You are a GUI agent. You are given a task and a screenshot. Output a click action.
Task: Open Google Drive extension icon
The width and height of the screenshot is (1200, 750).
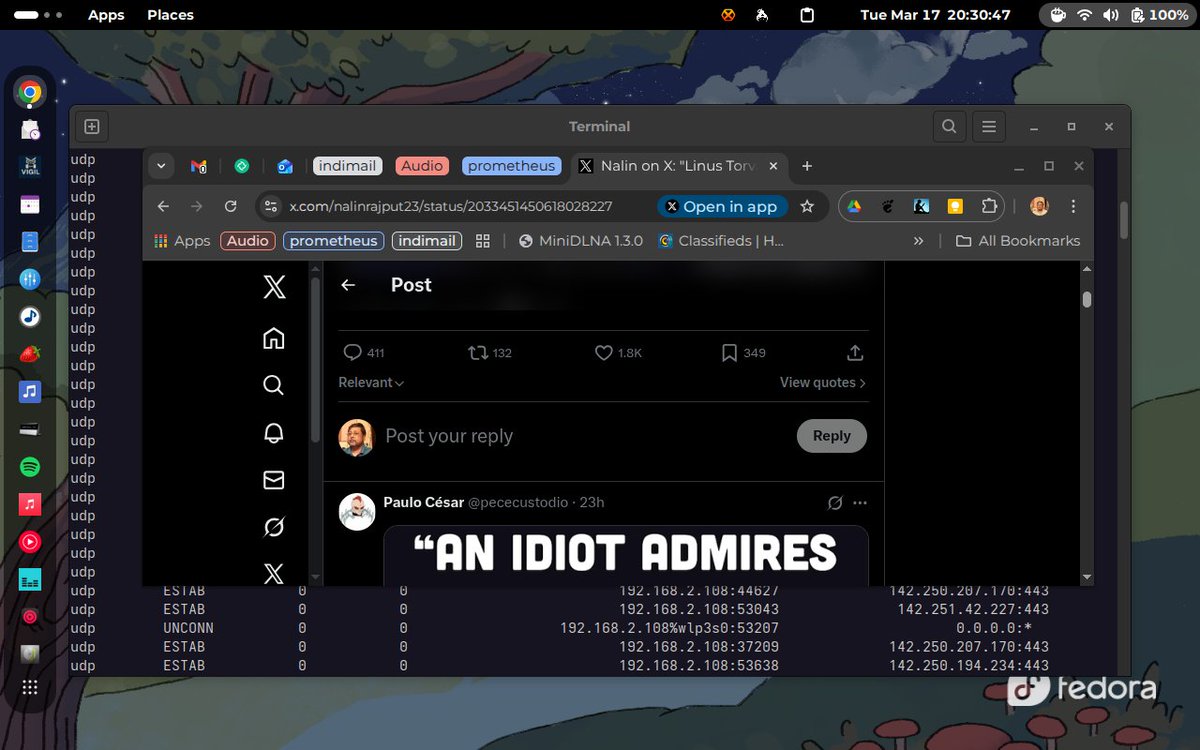click(854, 206)
